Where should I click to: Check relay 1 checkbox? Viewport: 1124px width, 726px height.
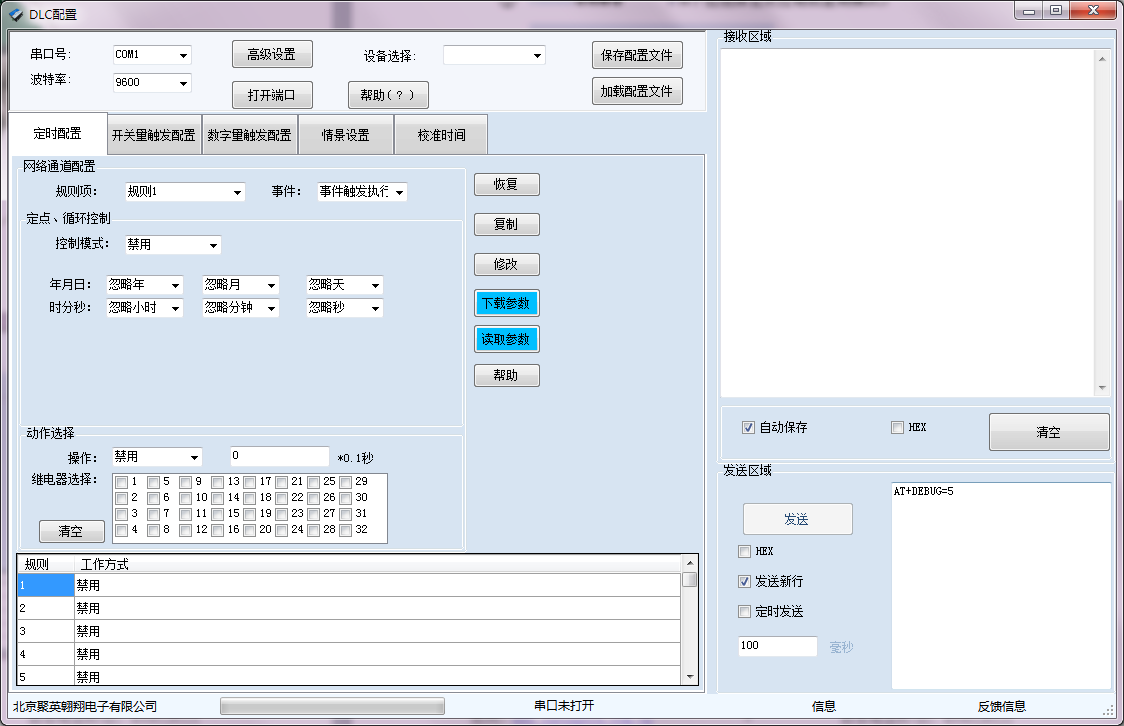121,482
